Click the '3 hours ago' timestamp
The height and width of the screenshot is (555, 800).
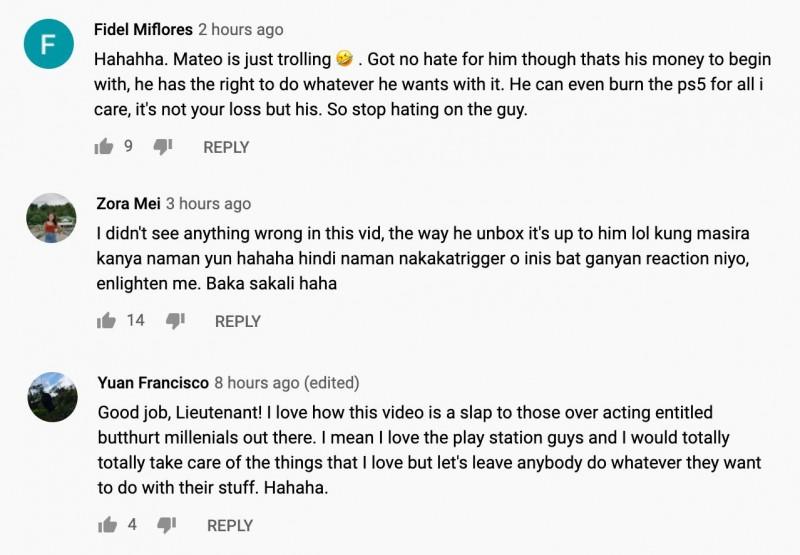208,204
